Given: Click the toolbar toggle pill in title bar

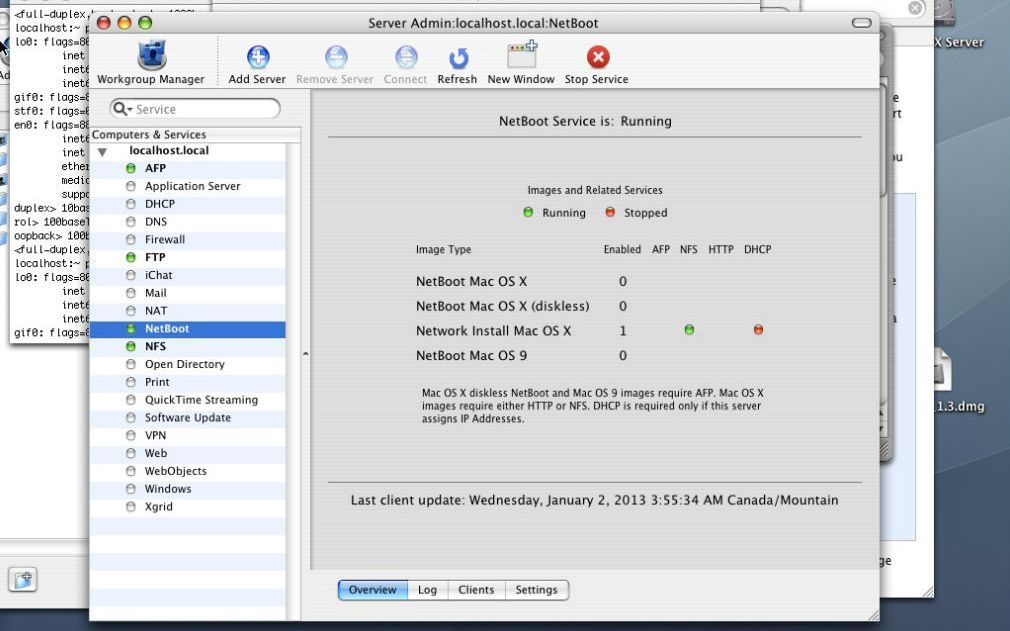Looking at the screenshot, I should pyautogui.click(x=861, y=23).
